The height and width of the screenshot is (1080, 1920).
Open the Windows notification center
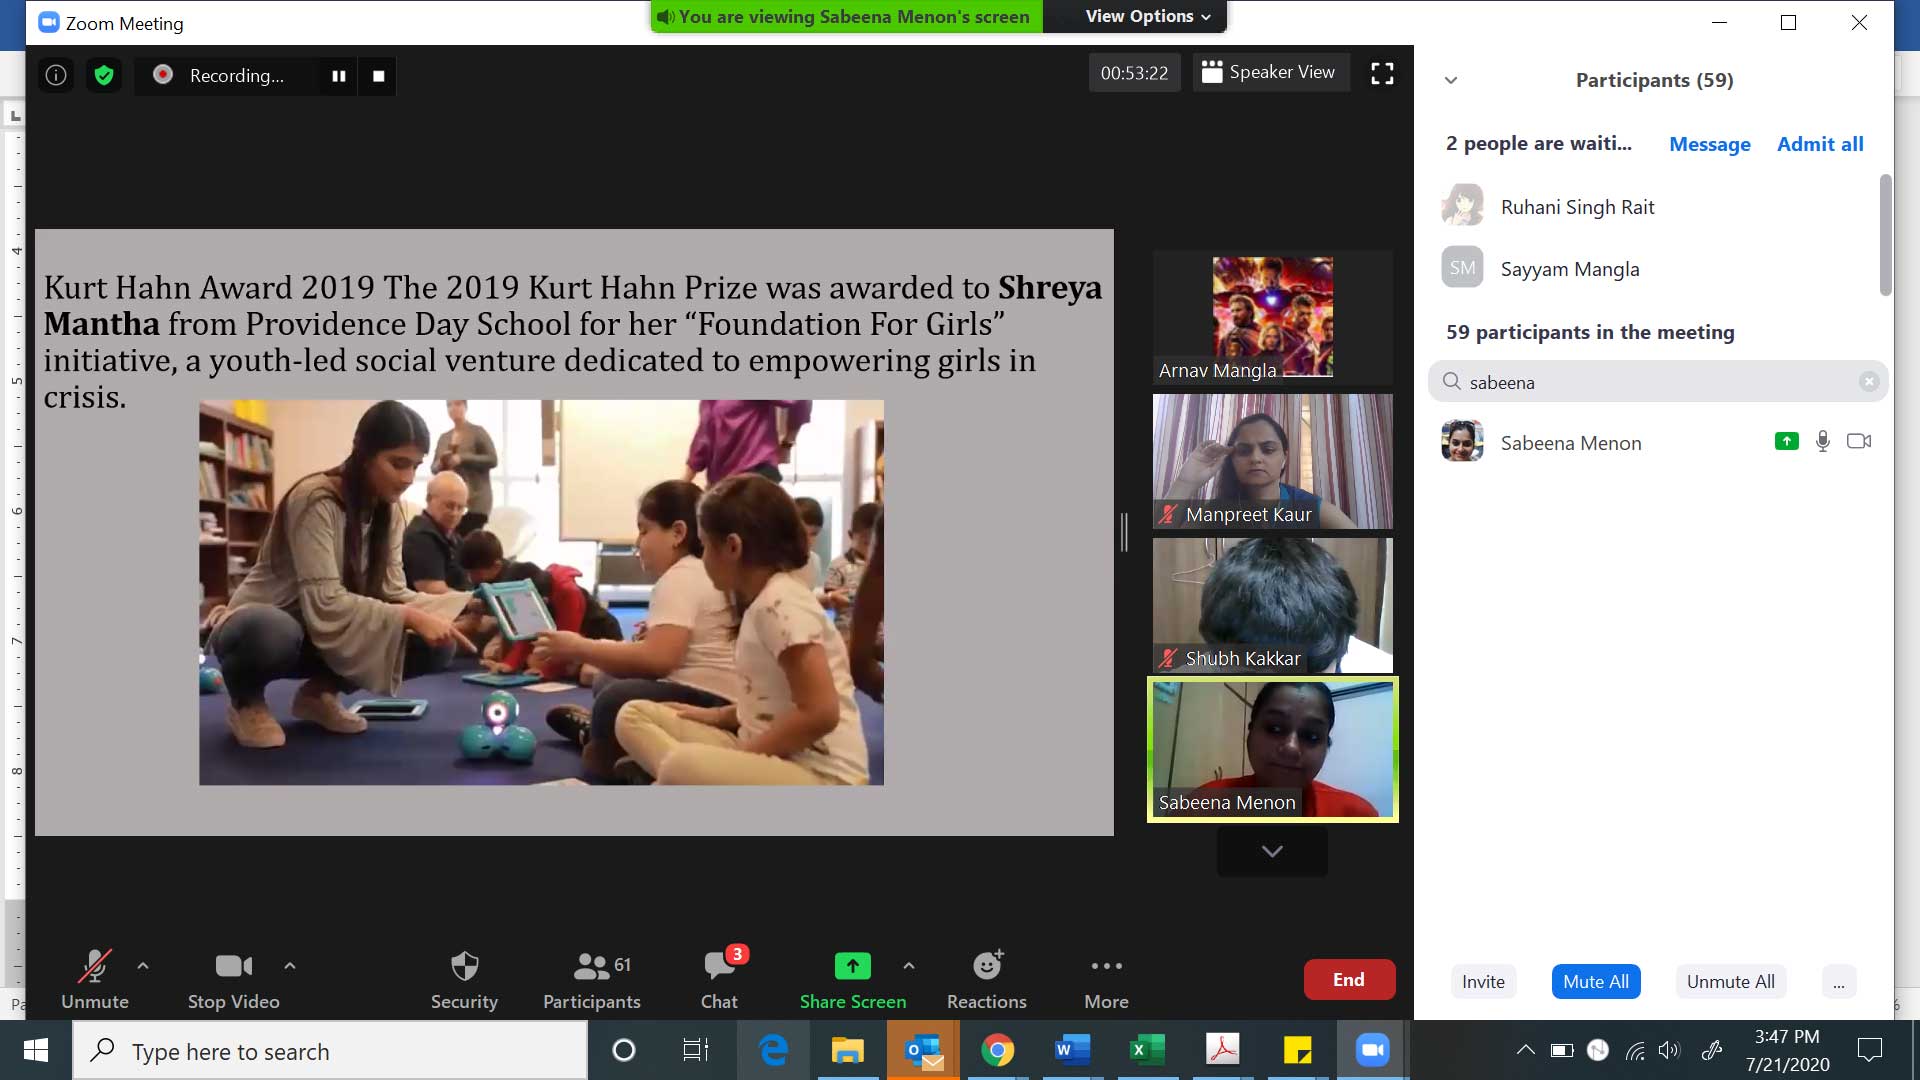[x=1869, y=1050]
